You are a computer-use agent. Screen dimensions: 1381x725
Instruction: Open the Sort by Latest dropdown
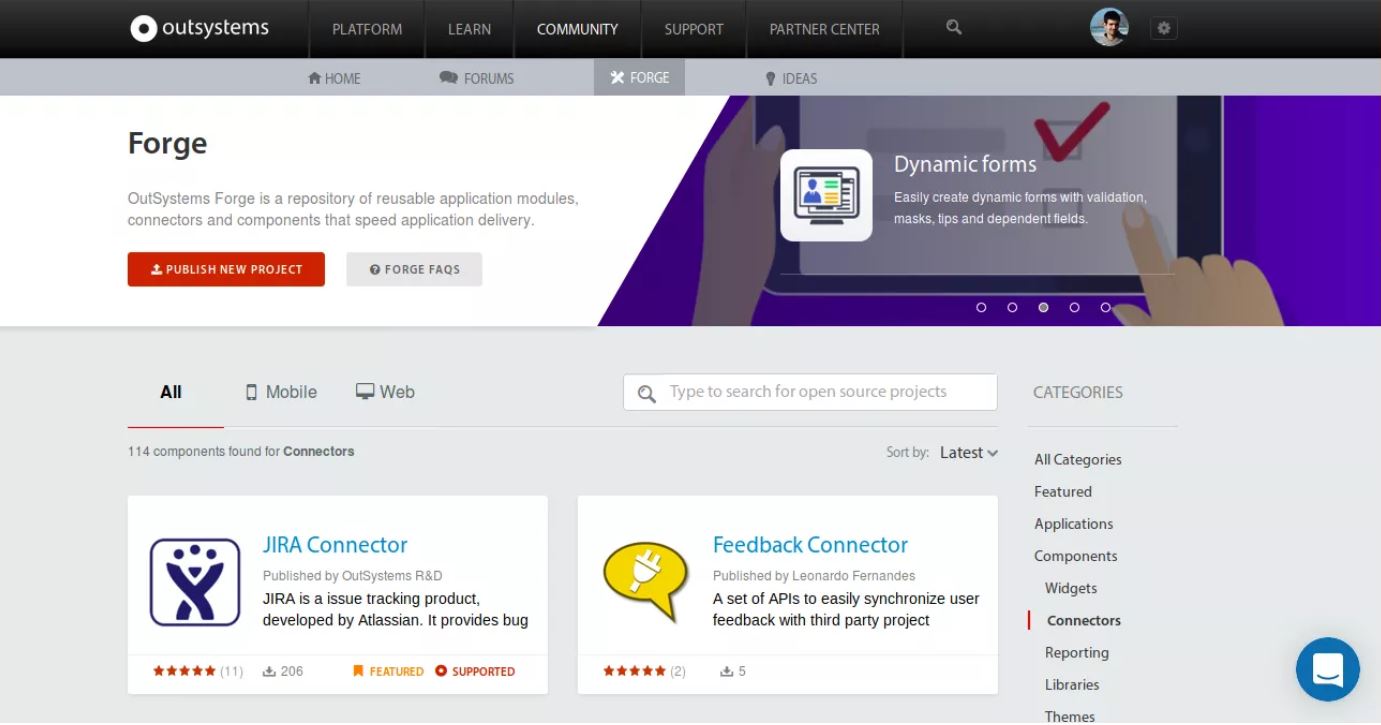click(x=966, y=452)
